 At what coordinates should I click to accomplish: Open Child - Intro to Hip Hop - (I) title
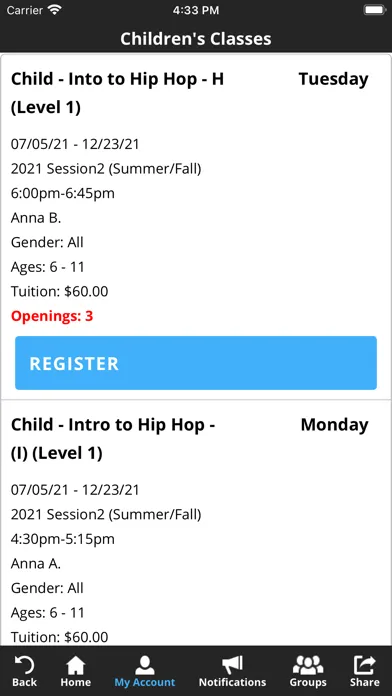[x=113, y=439]
